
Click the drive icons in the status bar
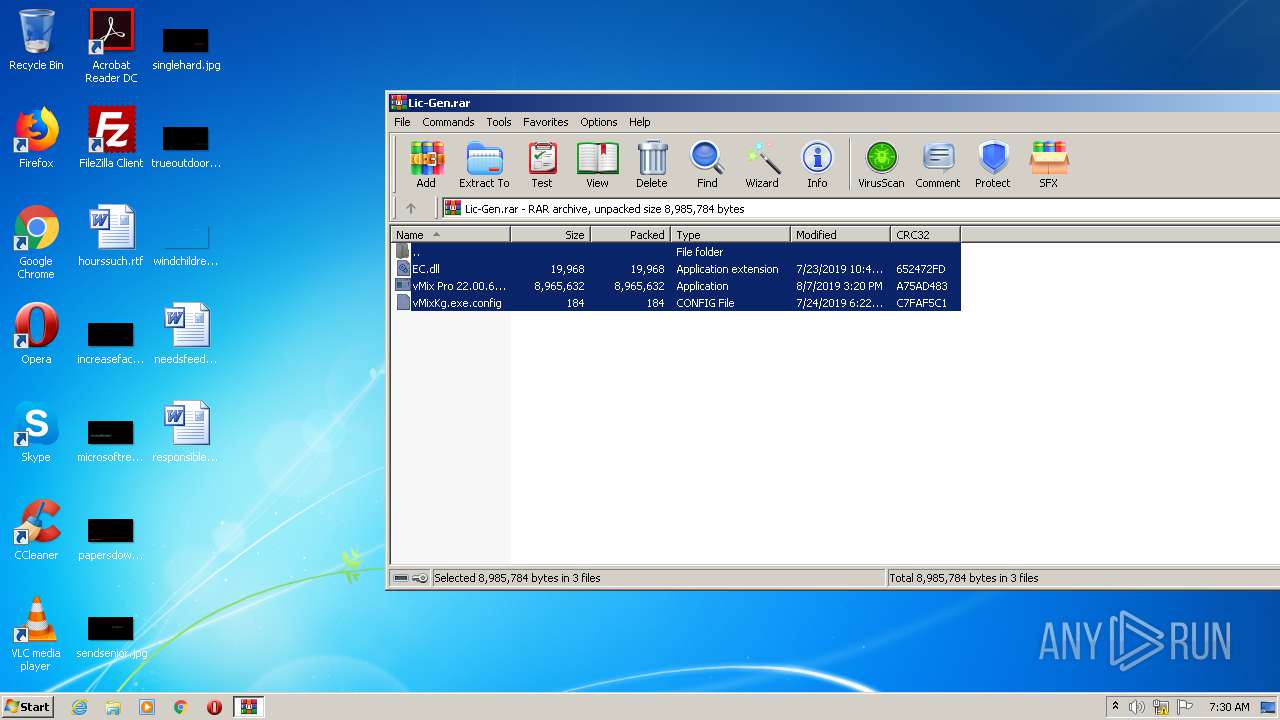point(410,578)
